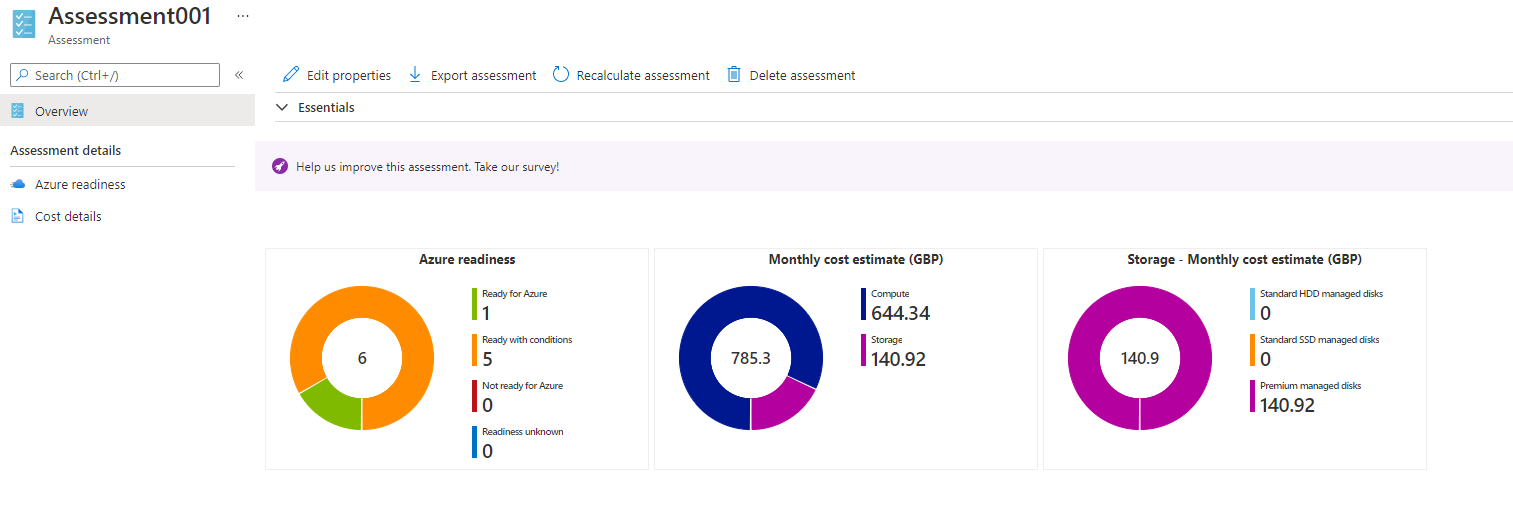Click the Take our survey banner text
The image size is (1513, 513).
(427, 166)
